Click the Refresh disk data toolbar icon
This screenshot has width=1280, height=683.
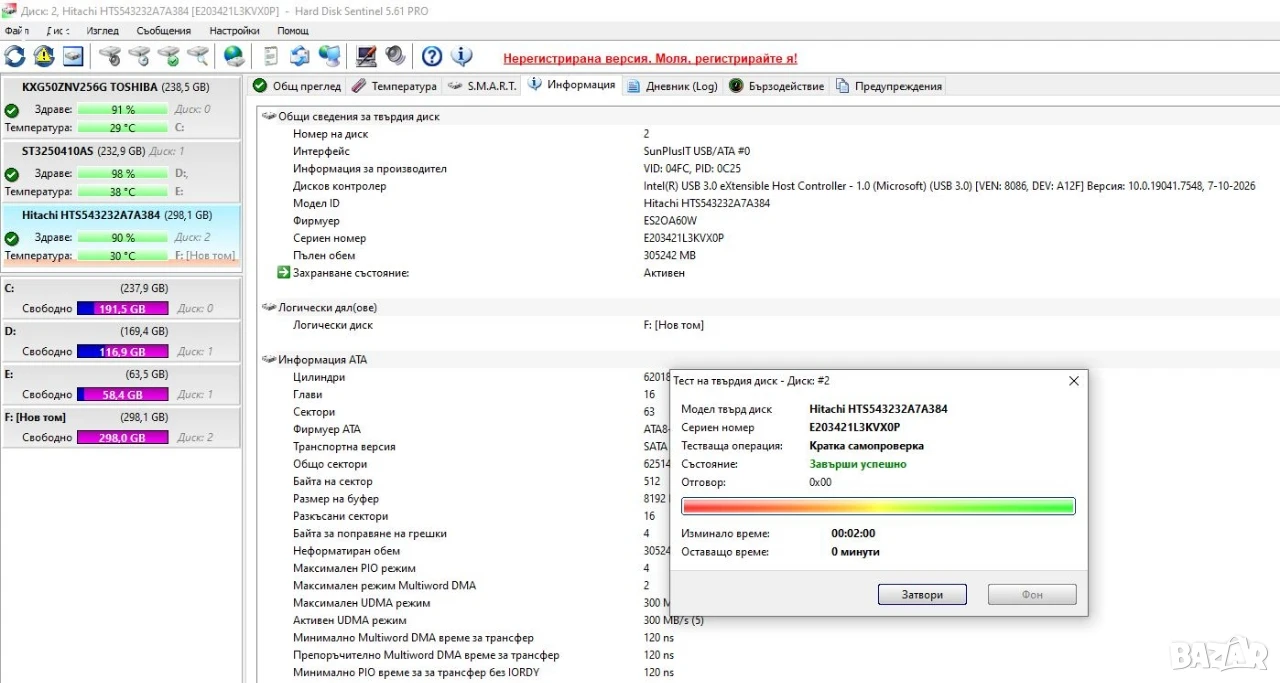pos(15,56)
